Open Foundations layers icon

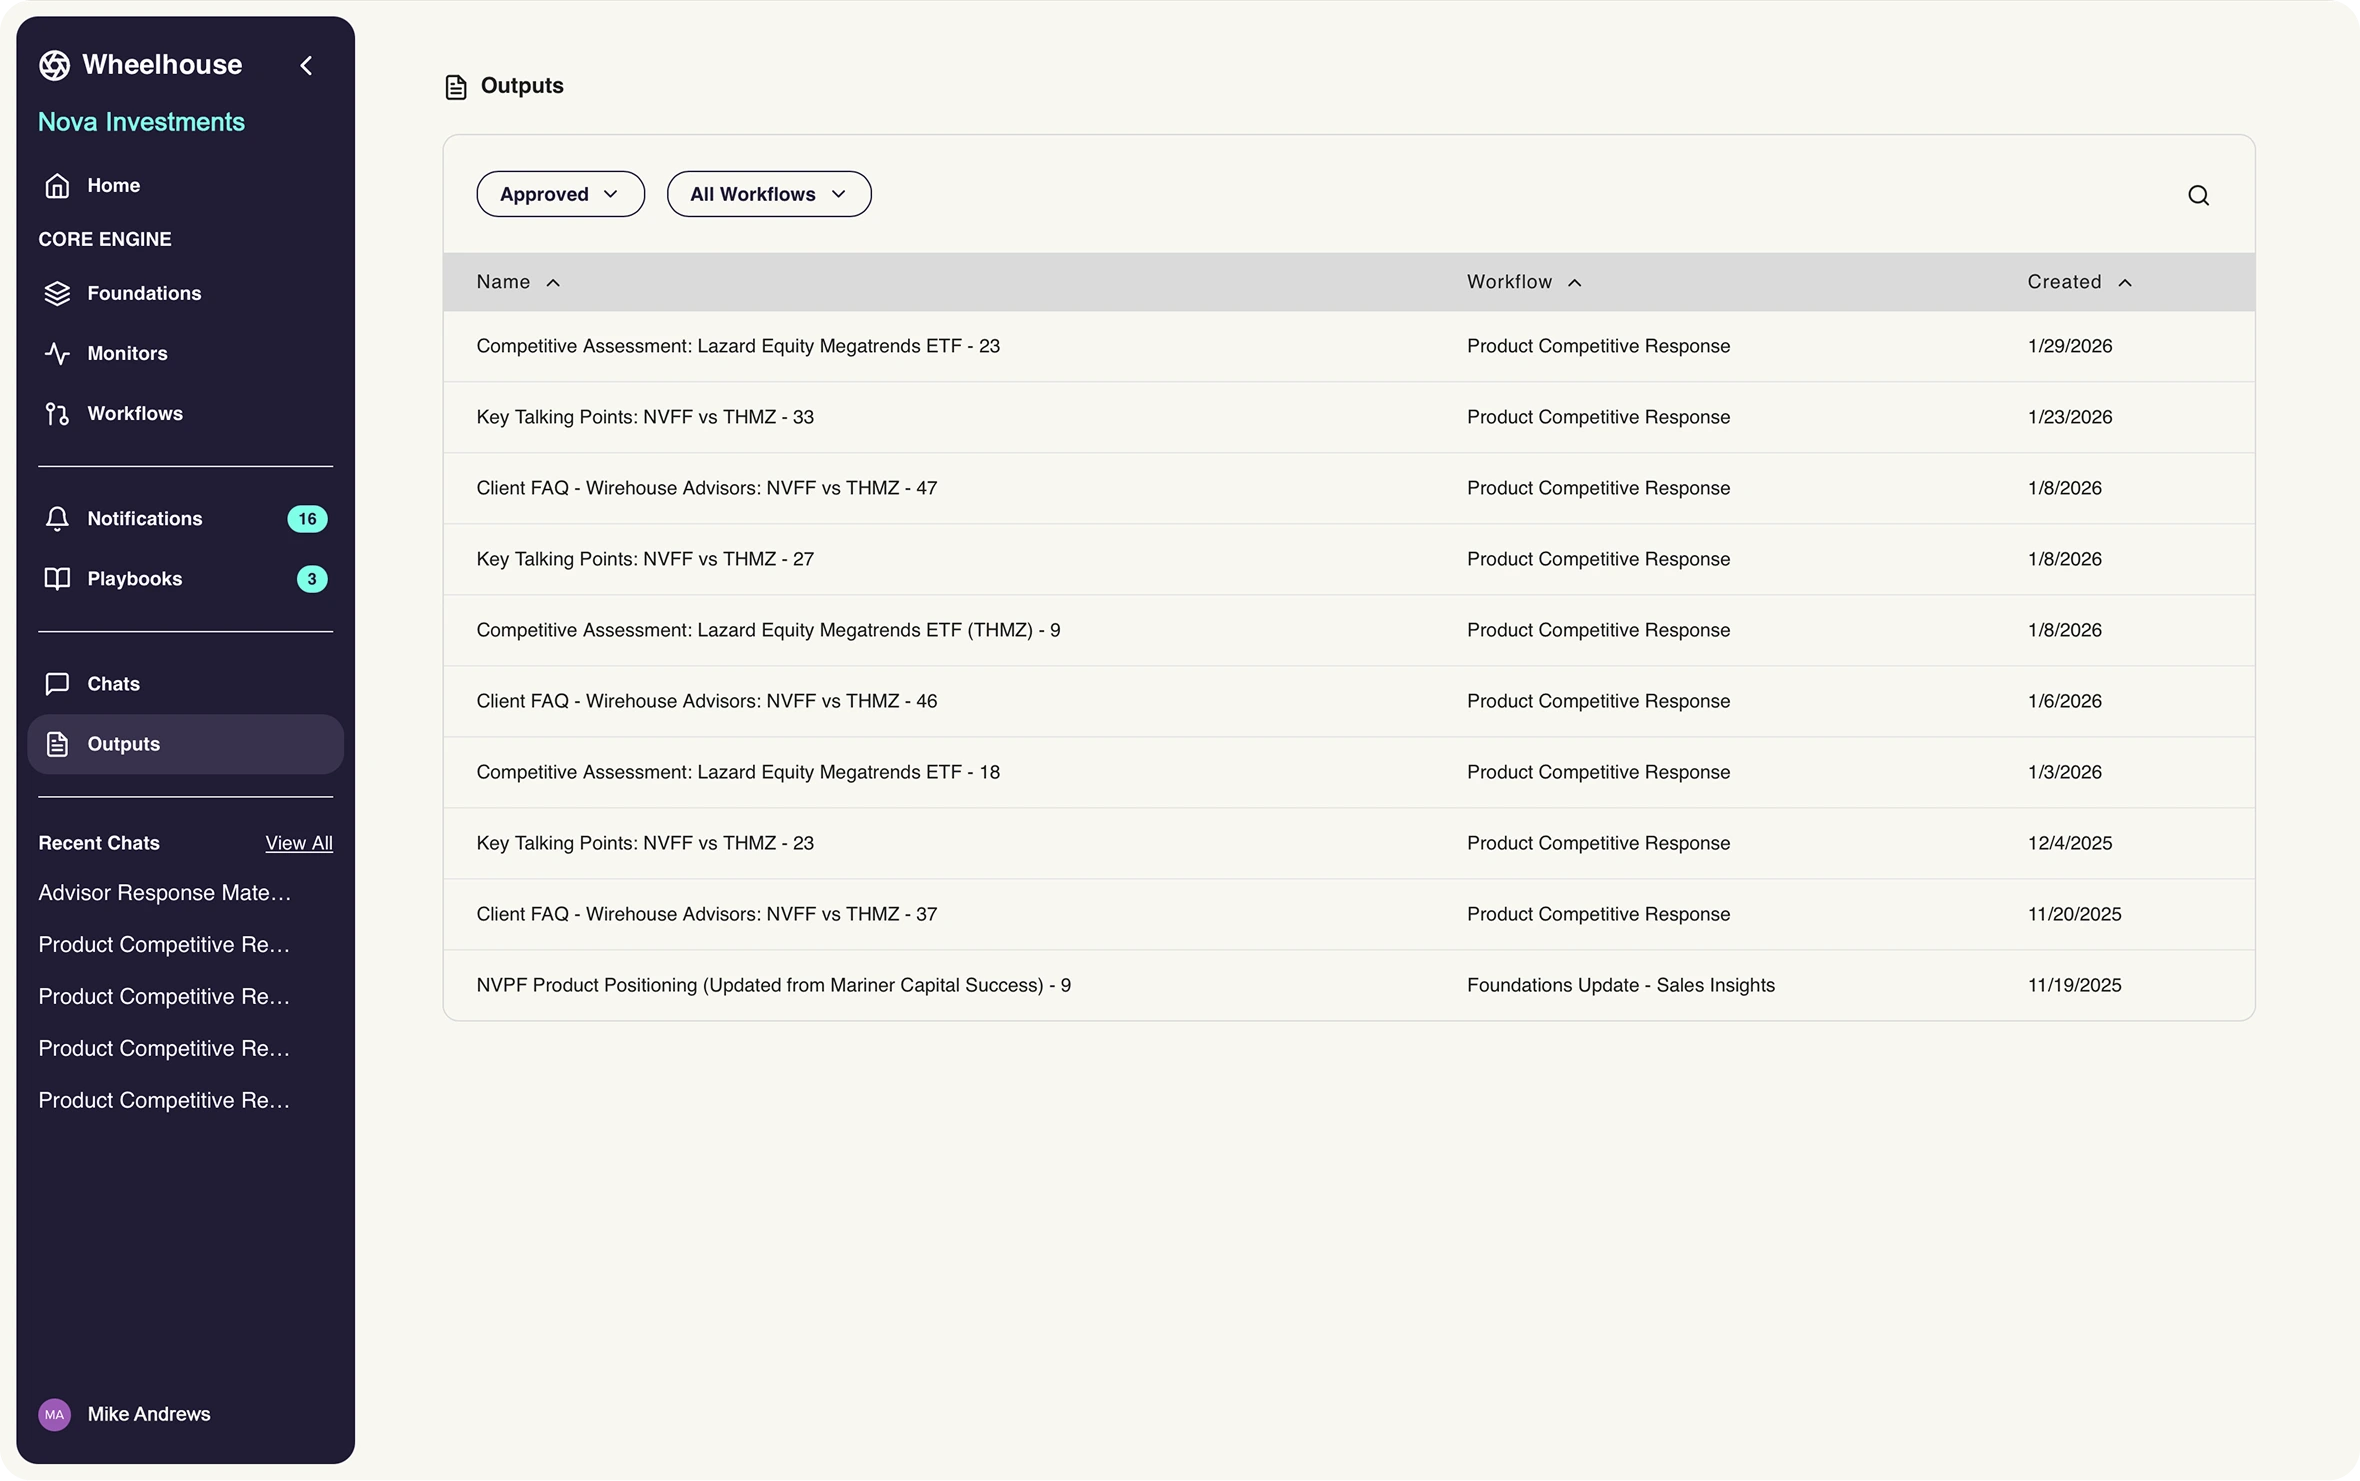(x=57, y=294)
